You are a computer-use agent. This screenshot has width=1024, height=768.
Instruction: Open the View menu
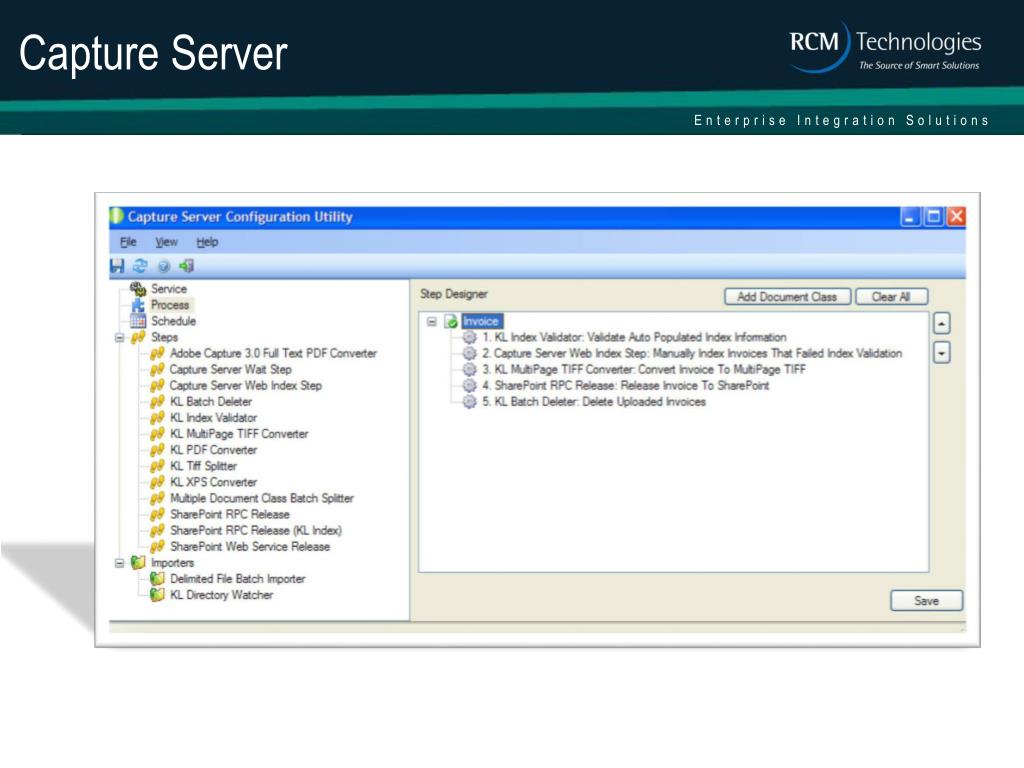[x=167, y=242]
